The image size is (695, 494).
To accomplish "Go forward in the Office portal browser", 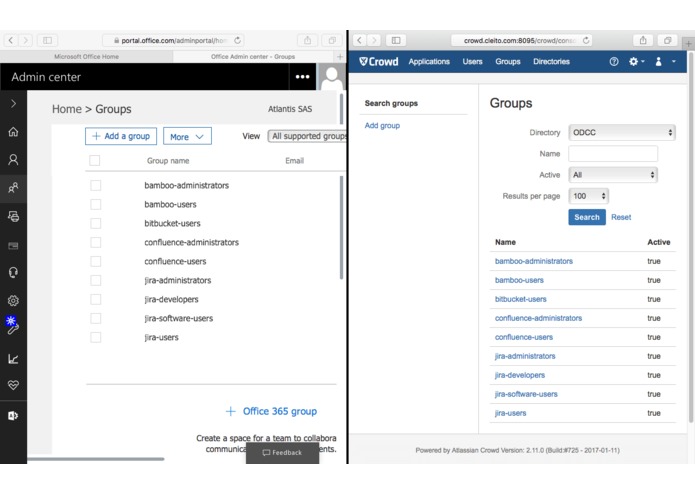I will click(26, 40).
